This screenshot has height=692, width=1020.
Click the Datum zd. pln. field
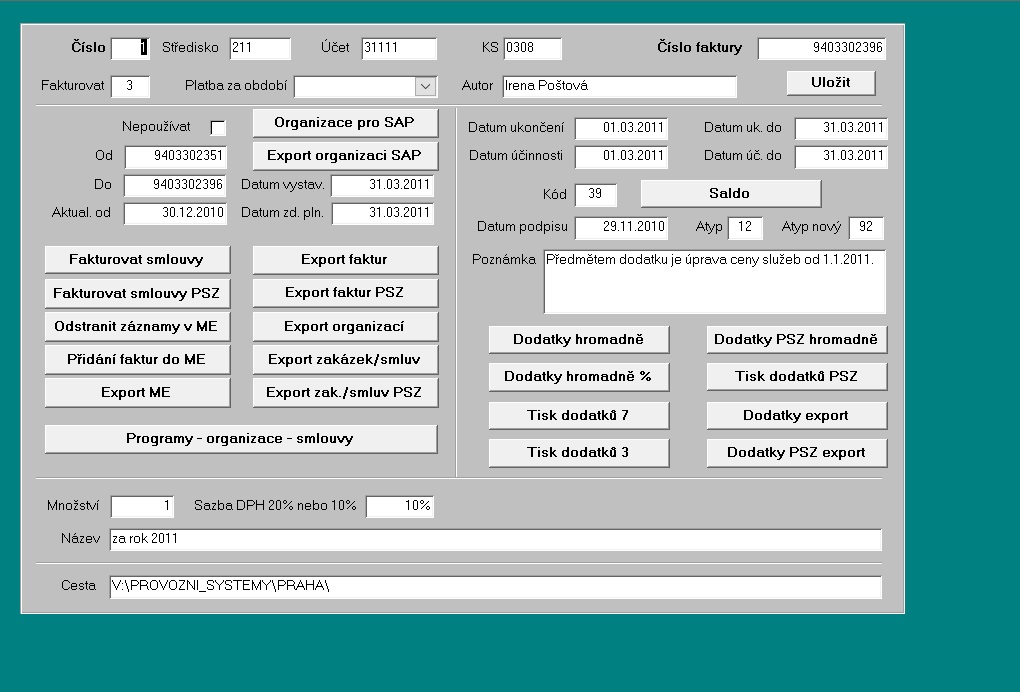point(382,213)
